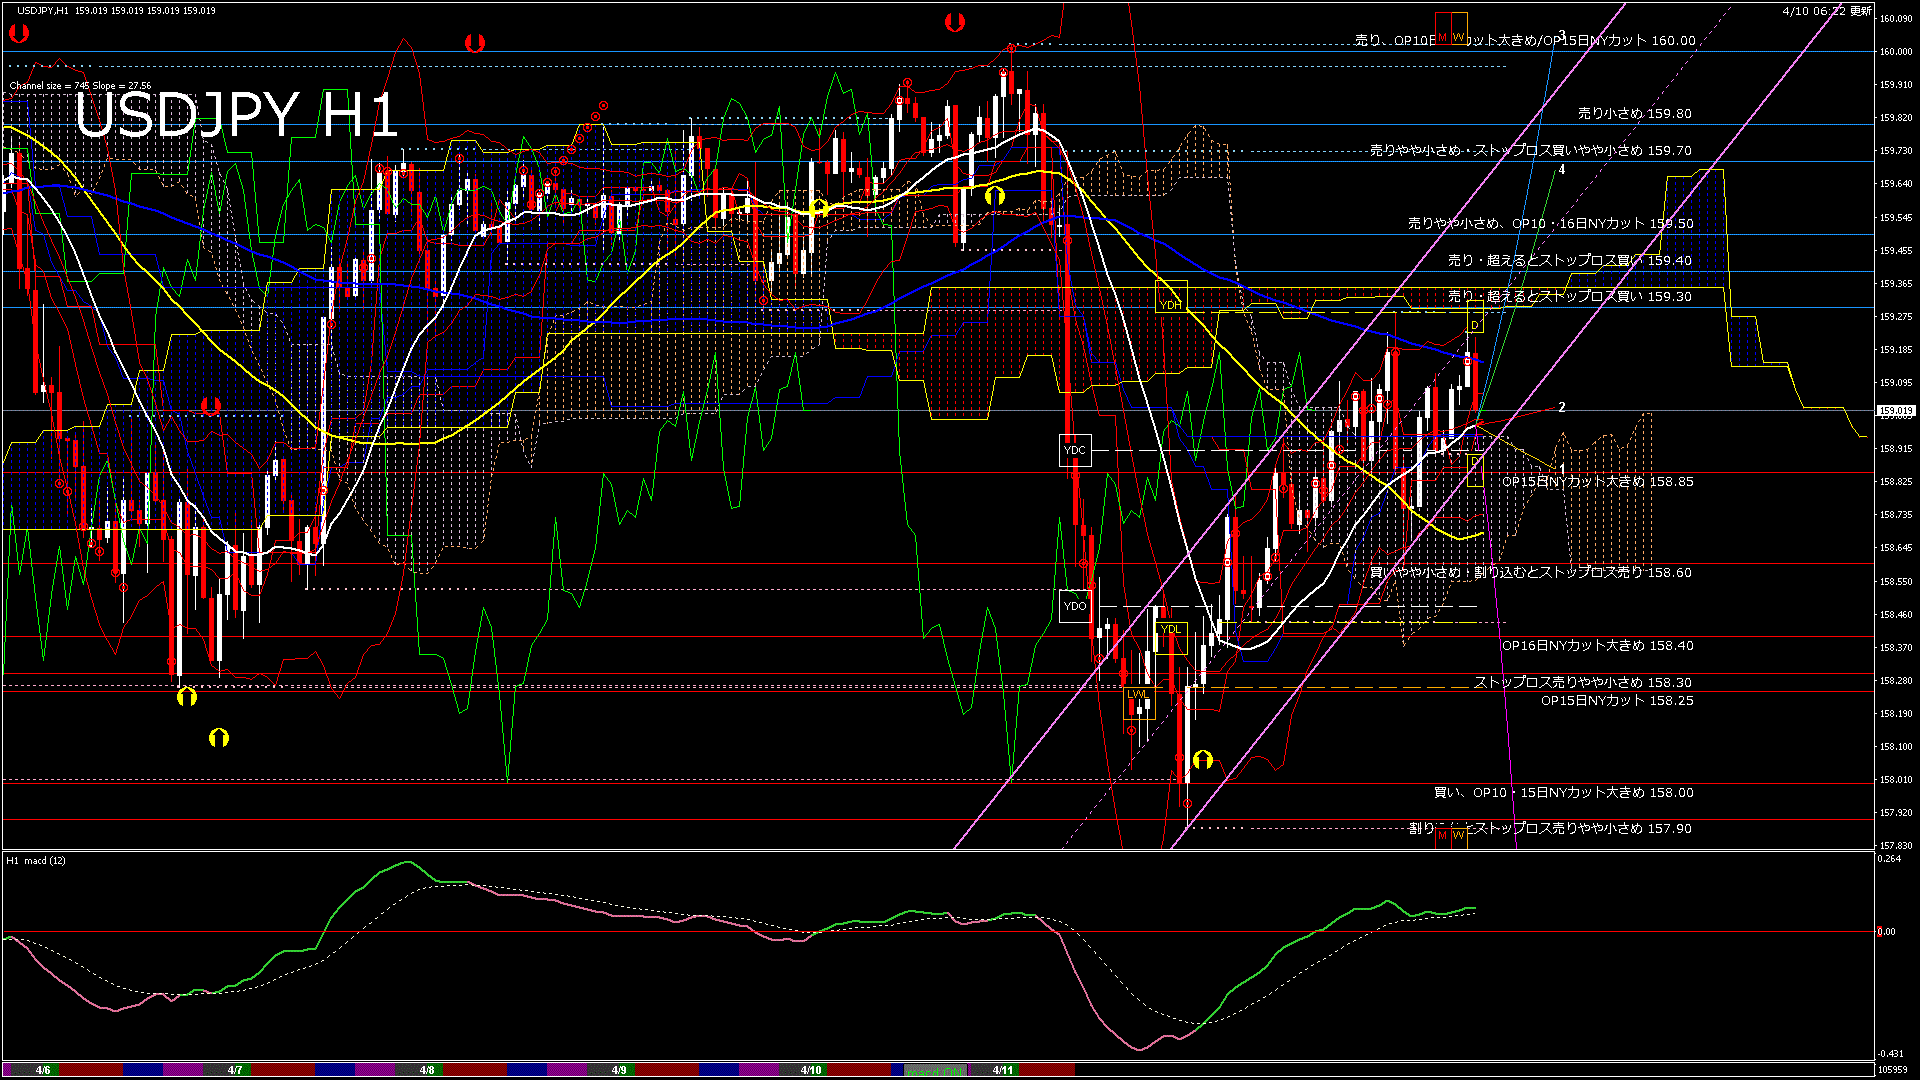
Task: Click the USDJPY,H1 symbol header text
Action: pyautogui.click(x=43, y=10)
